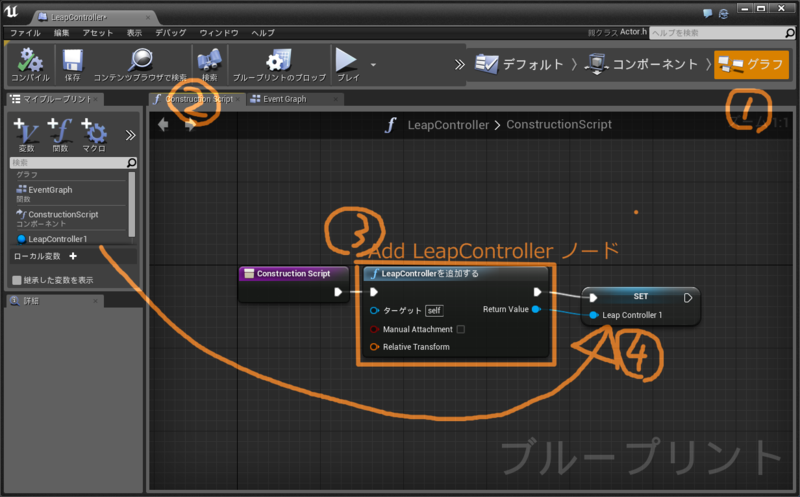This screenshot has height=497, width=800.
Task: Open デバッグ menu
Action: tap(170, 33)
